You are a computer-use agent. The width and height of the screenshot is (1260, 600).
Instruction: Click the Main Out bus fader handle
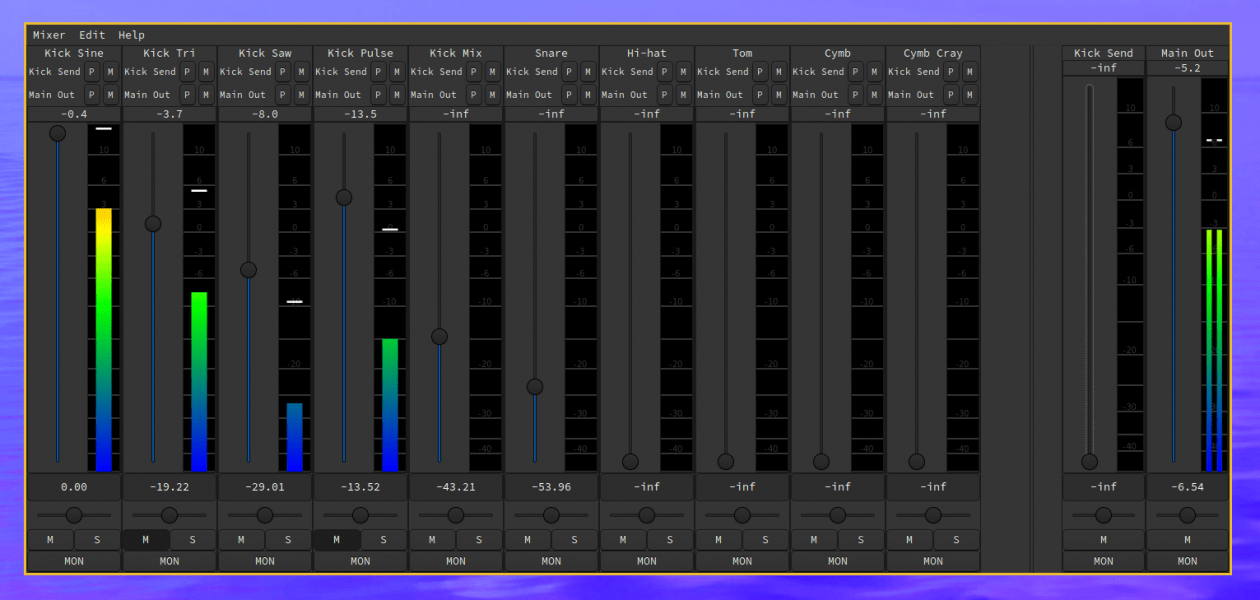1174,122
